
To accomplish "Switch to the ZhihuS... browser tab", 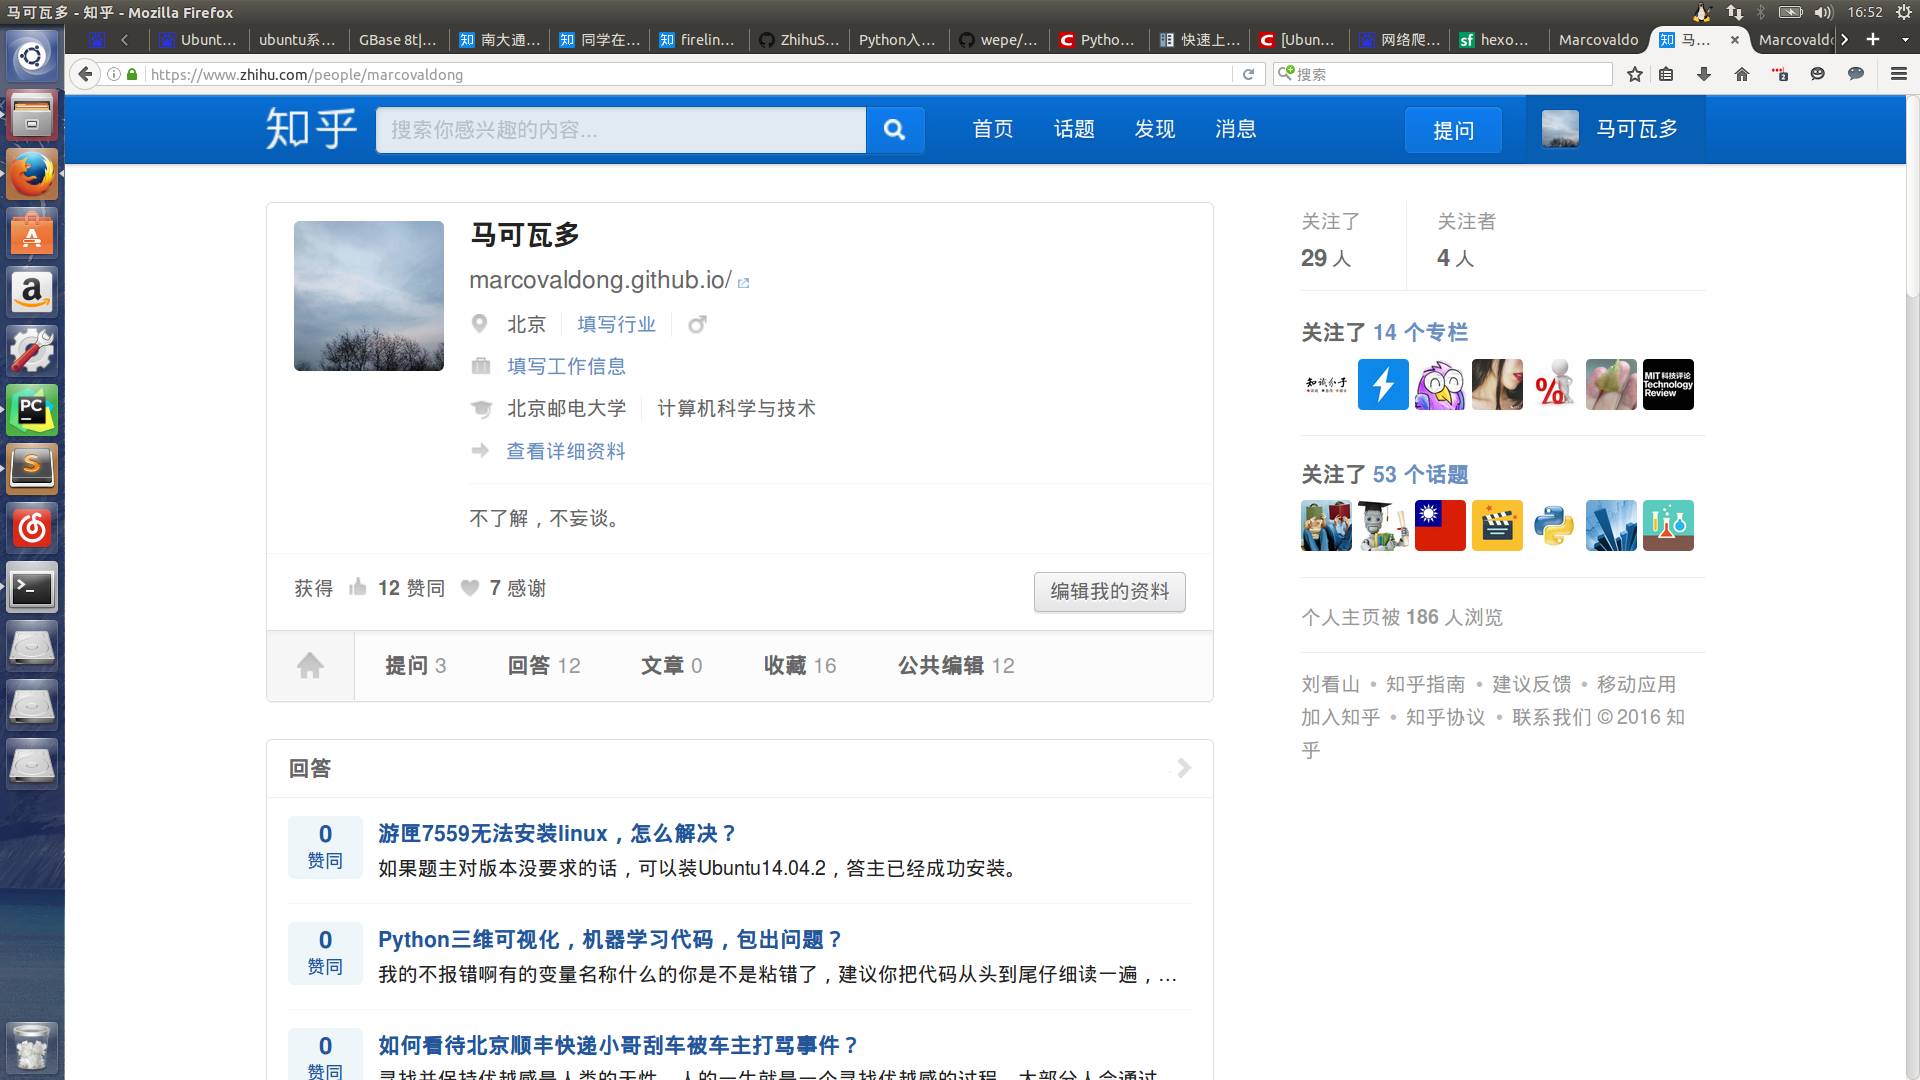I will click(x=799, y=40).
